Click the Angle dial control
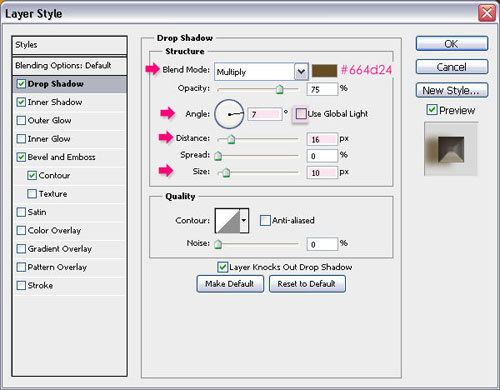Viewport: 500px width, 390px height. click(229, 114)
